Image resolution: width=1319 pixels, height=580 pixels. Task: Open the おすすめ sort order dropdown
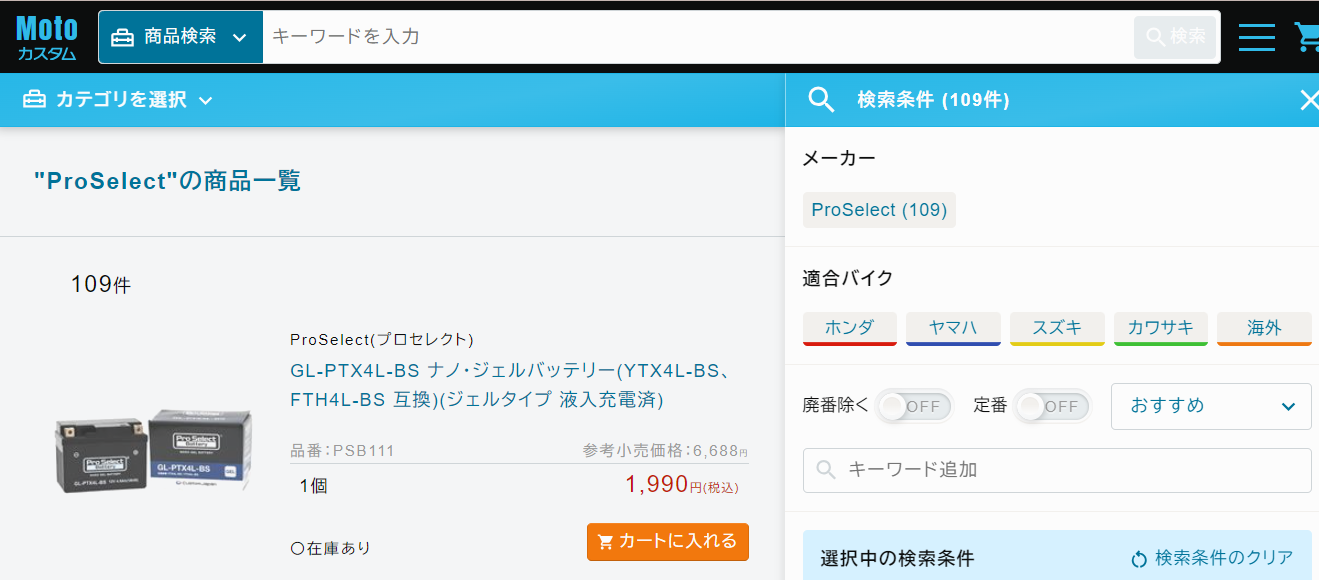pyautogui.click(x=1210, y=406)
